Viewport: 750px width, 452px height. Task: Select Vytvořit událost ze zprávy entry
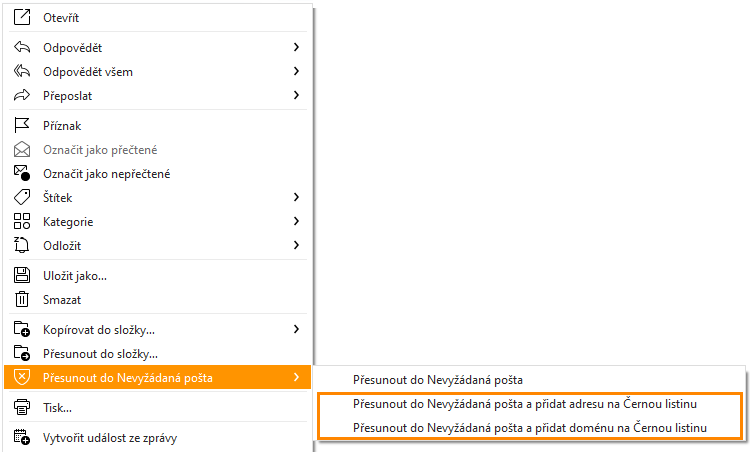(110, 437)
